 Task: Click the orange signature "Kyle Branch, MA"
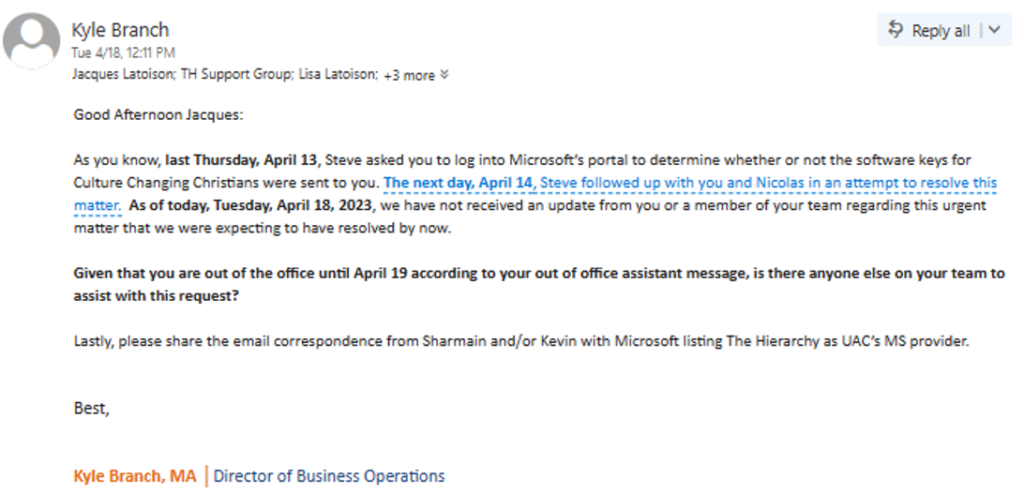pos(135,476)
